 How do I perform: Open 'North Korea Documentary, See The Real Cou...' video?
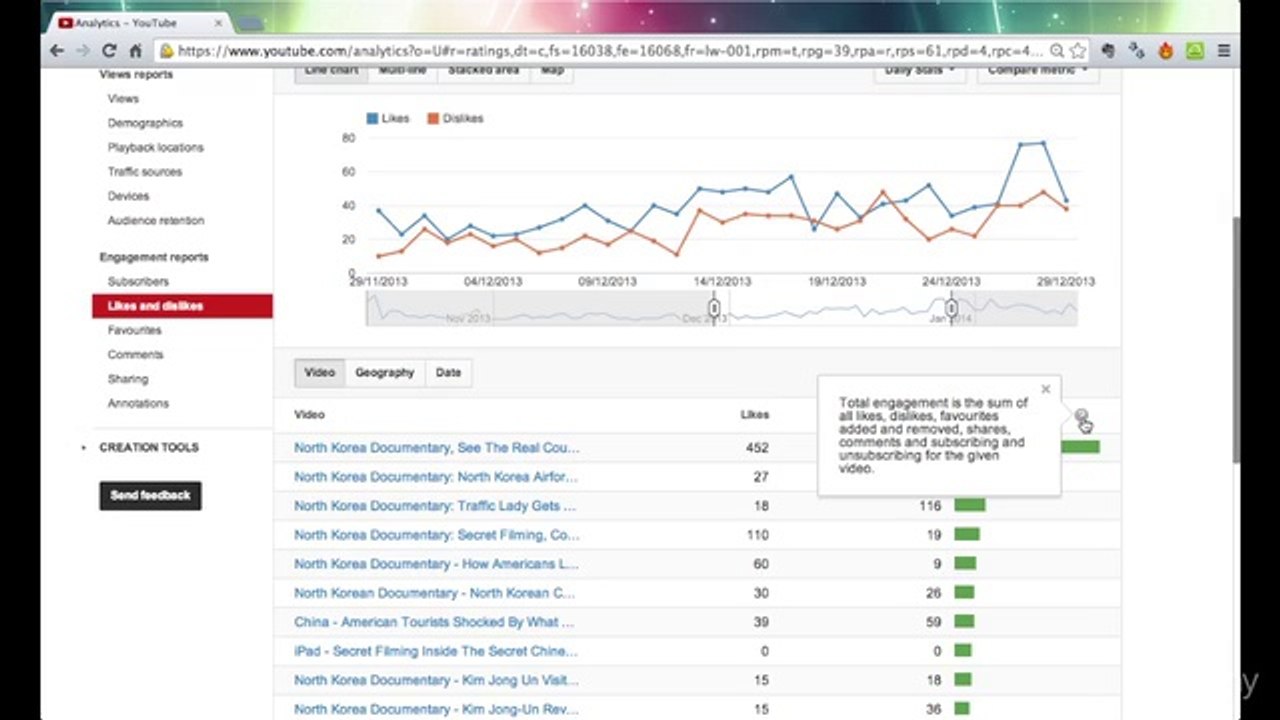tap(436, 448)
